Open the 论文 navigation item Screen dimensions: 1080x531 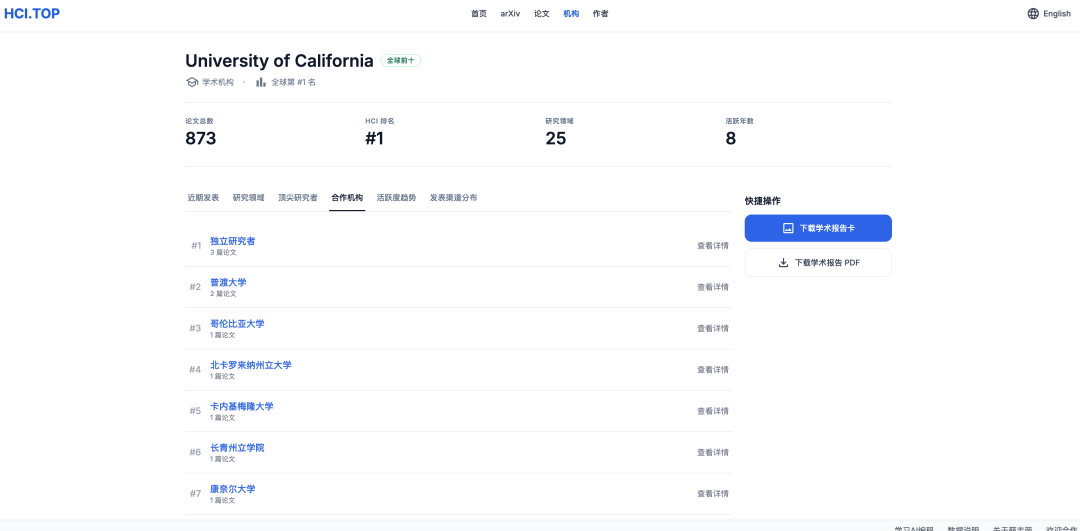click(x=542, y=14)
